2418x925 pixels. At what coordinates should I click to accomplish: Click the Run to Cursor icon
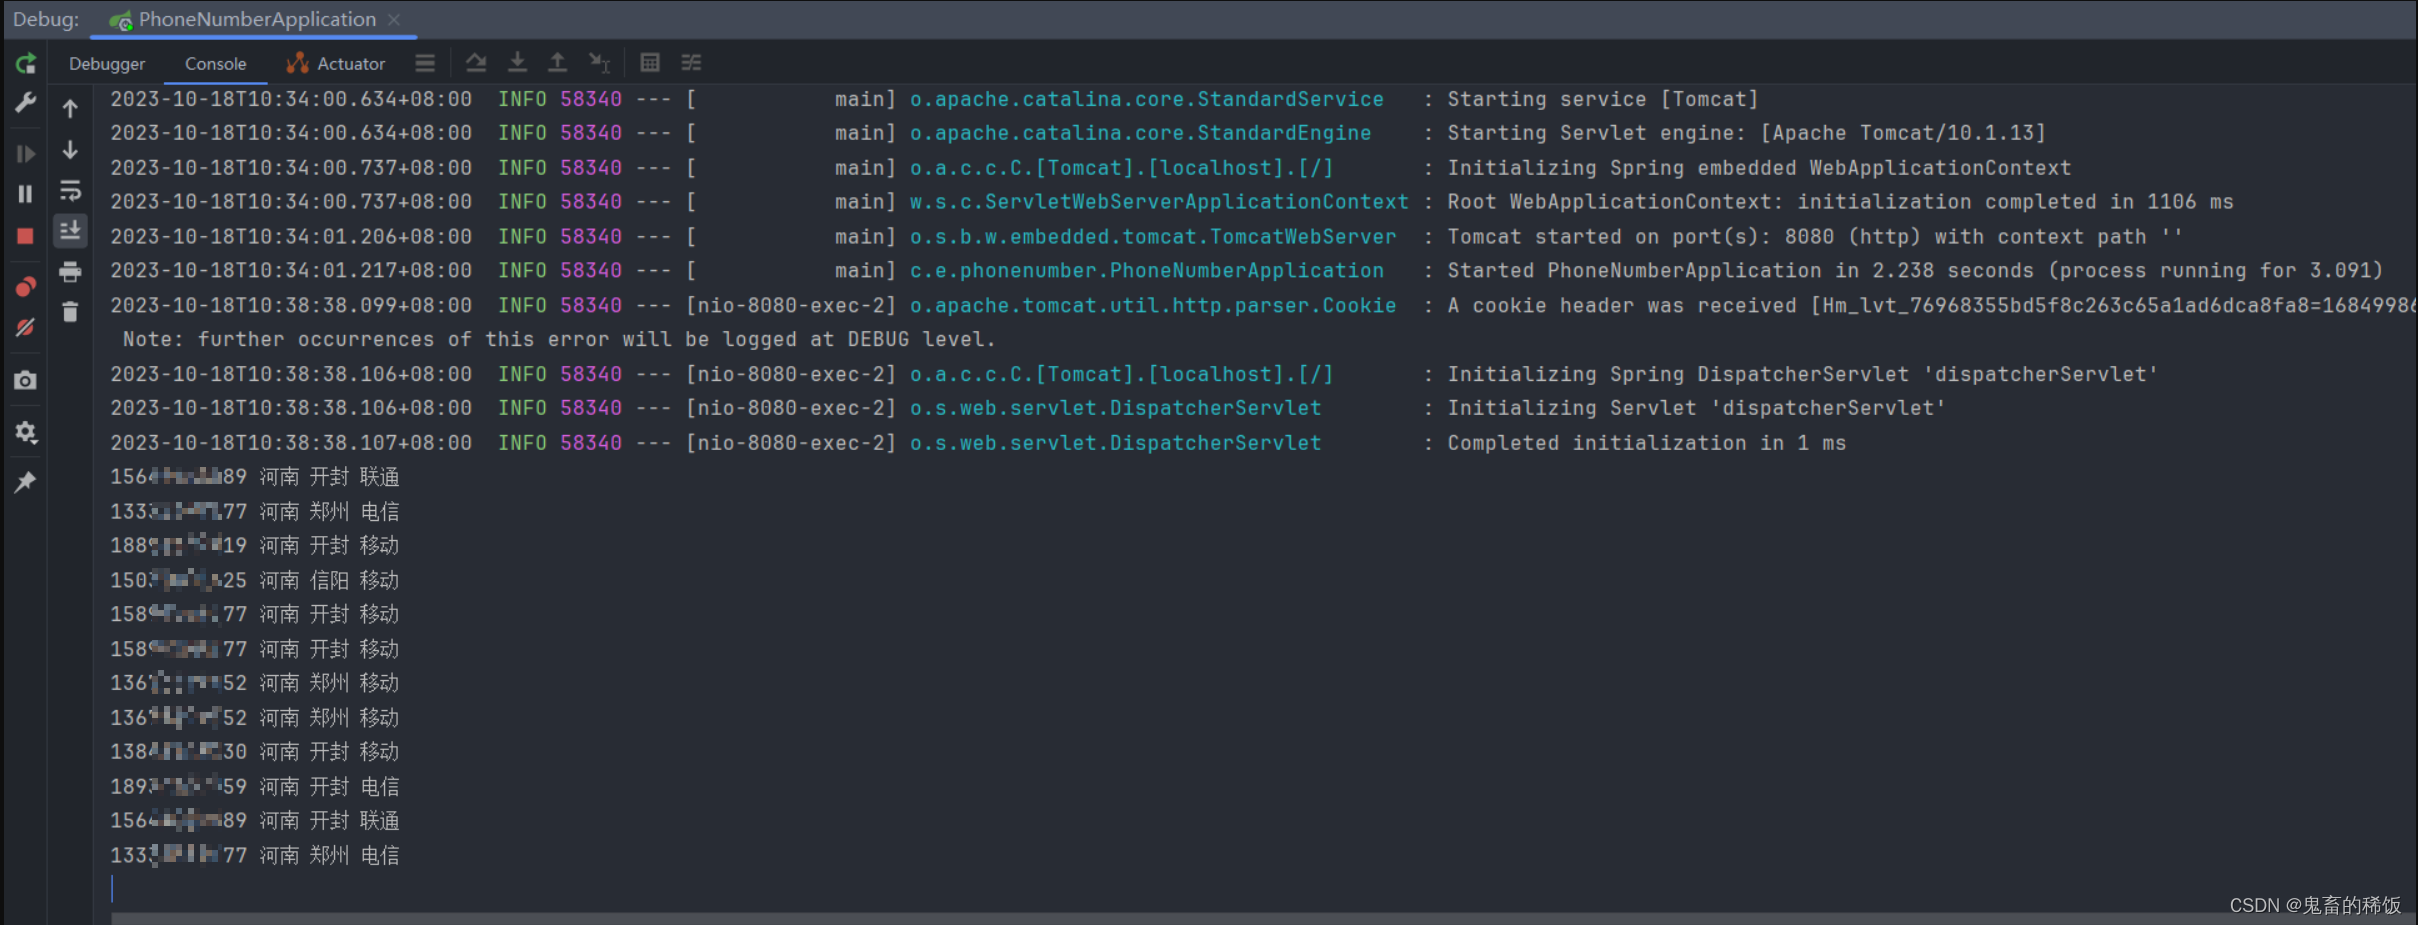(x=599, y=63)
